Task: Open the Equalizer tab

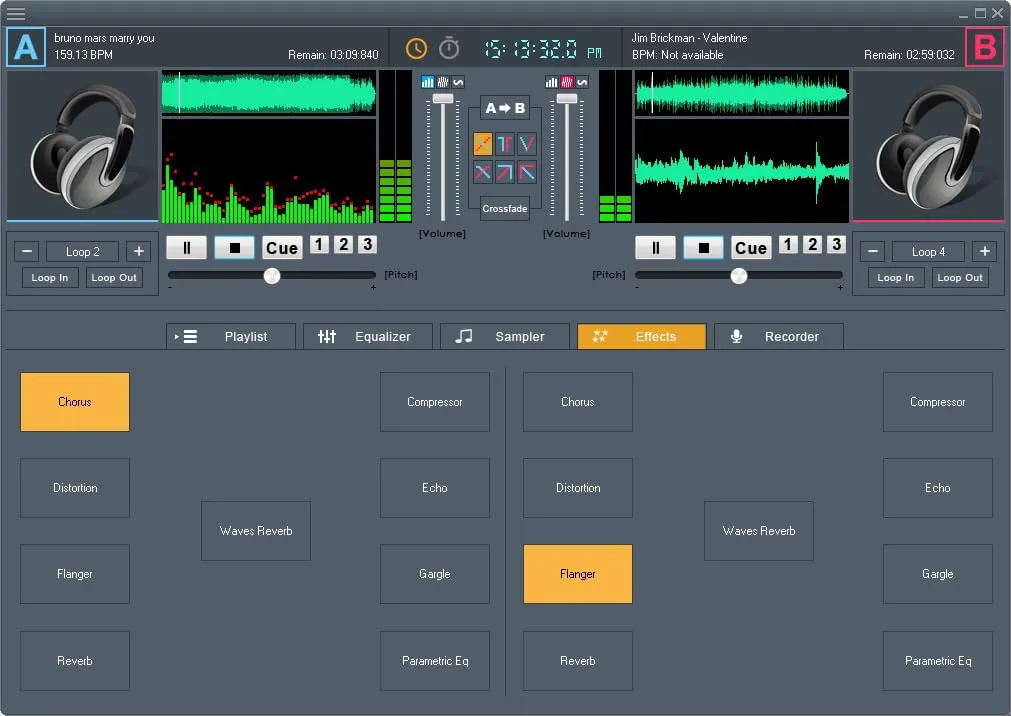Action: click(x=368, y=336)
